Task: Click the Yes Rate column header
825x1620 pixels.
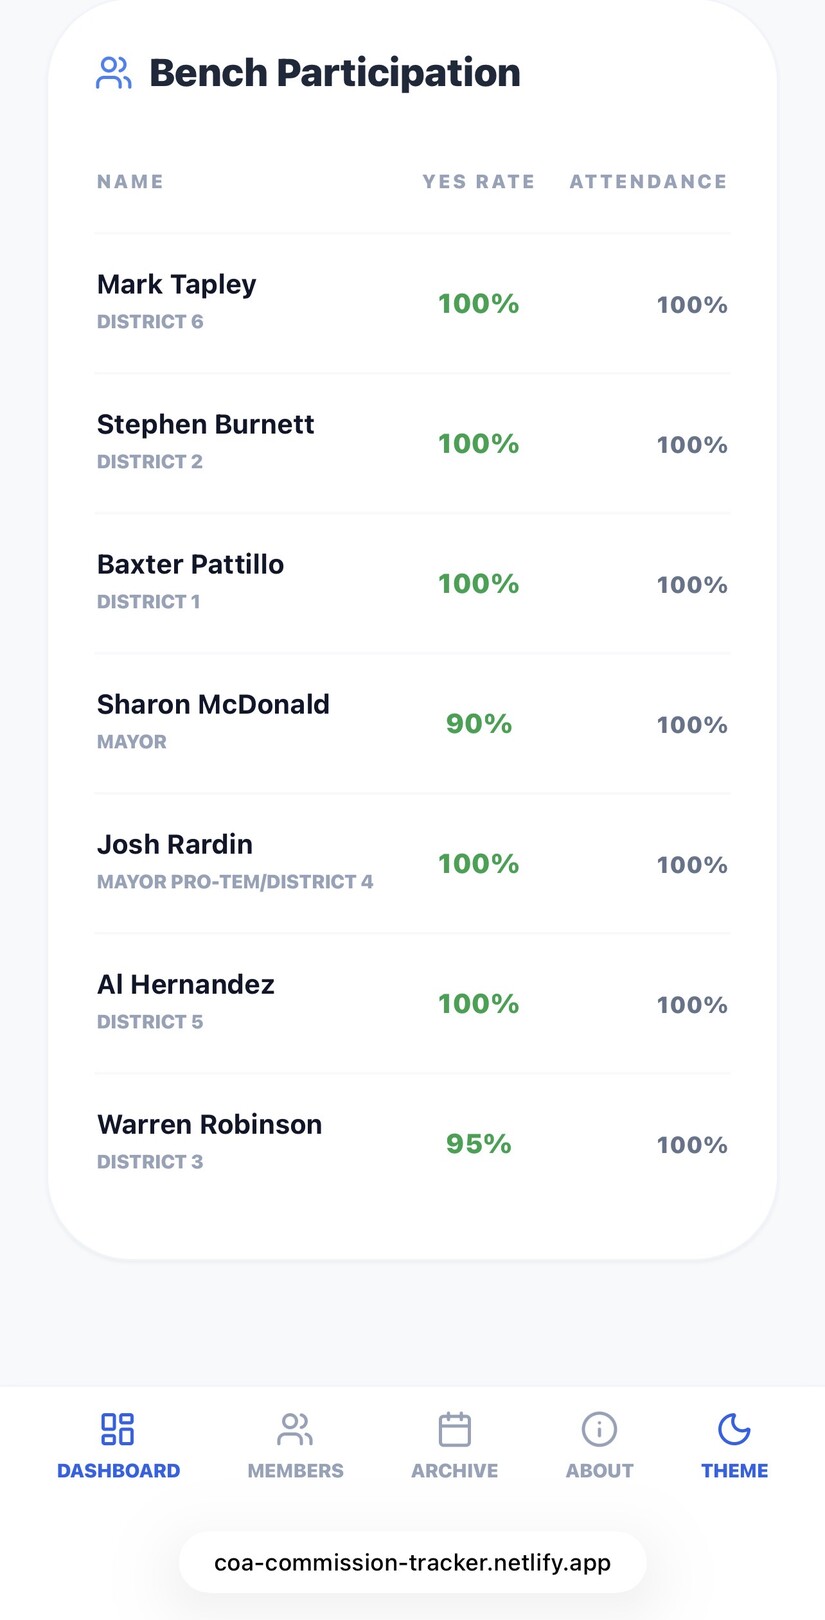Action: (478, 182)
